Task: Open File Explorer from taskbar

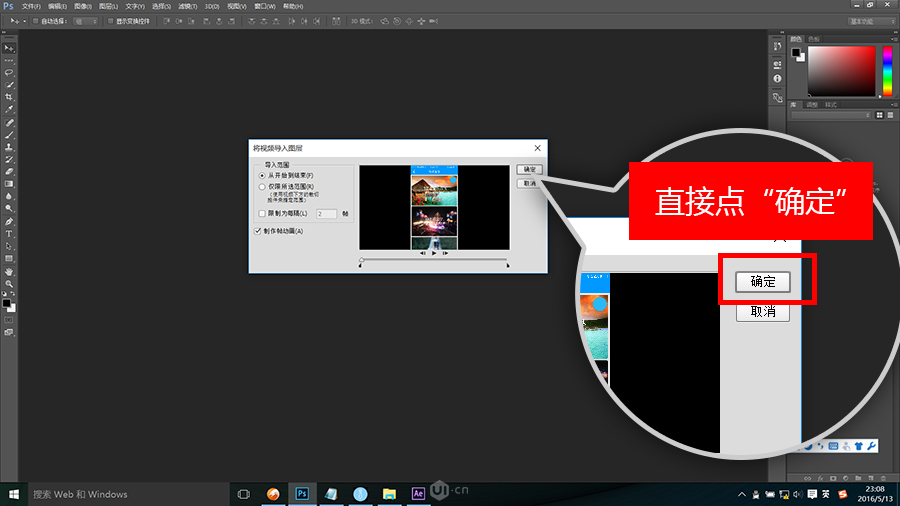Action: click(389, 494)
